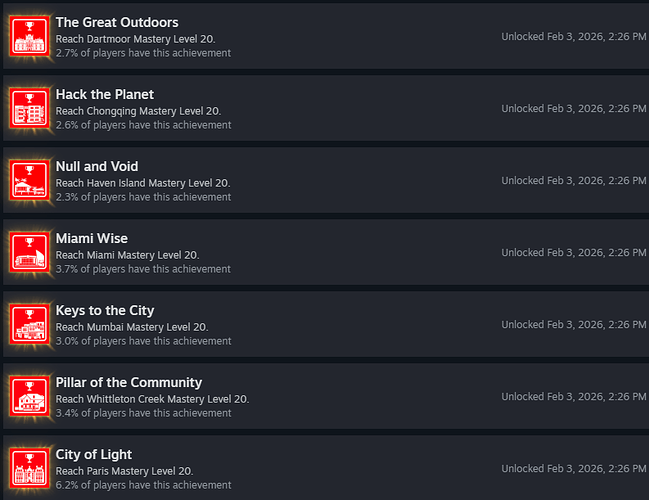The image size is (649, 500).
Task: Click the Miami Wise unlocked date
Action: tap(573, 252)
